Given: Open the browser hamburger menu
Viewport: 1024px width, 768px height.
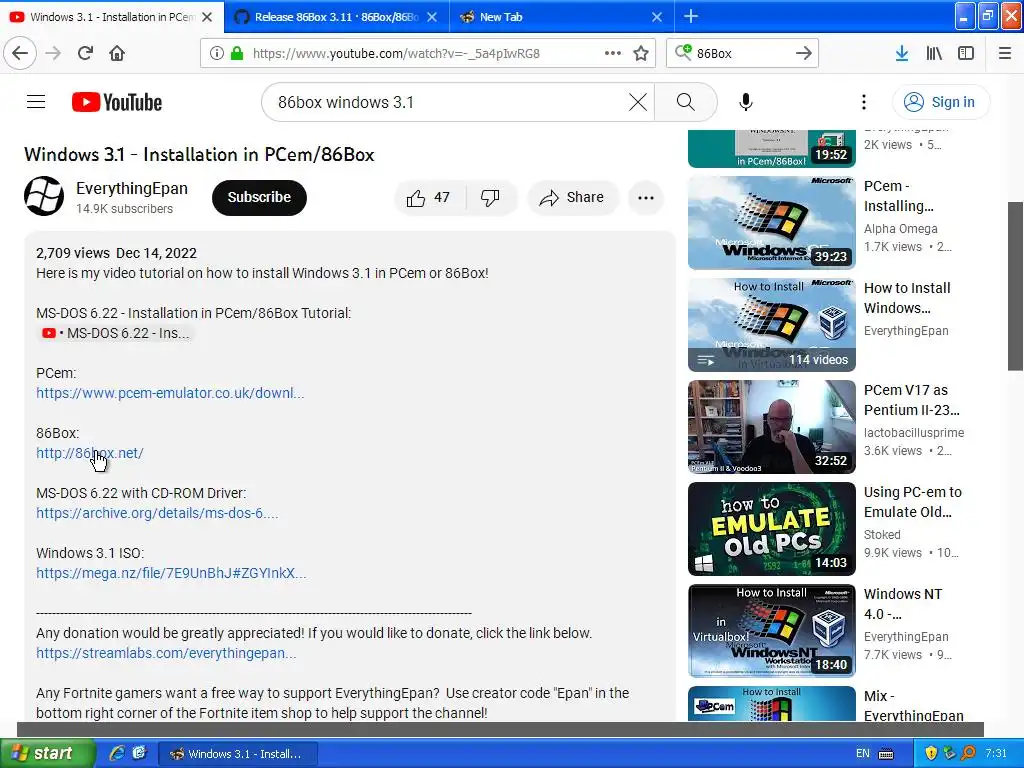Looking at the screenshot, I should (x=1005, y=53).
